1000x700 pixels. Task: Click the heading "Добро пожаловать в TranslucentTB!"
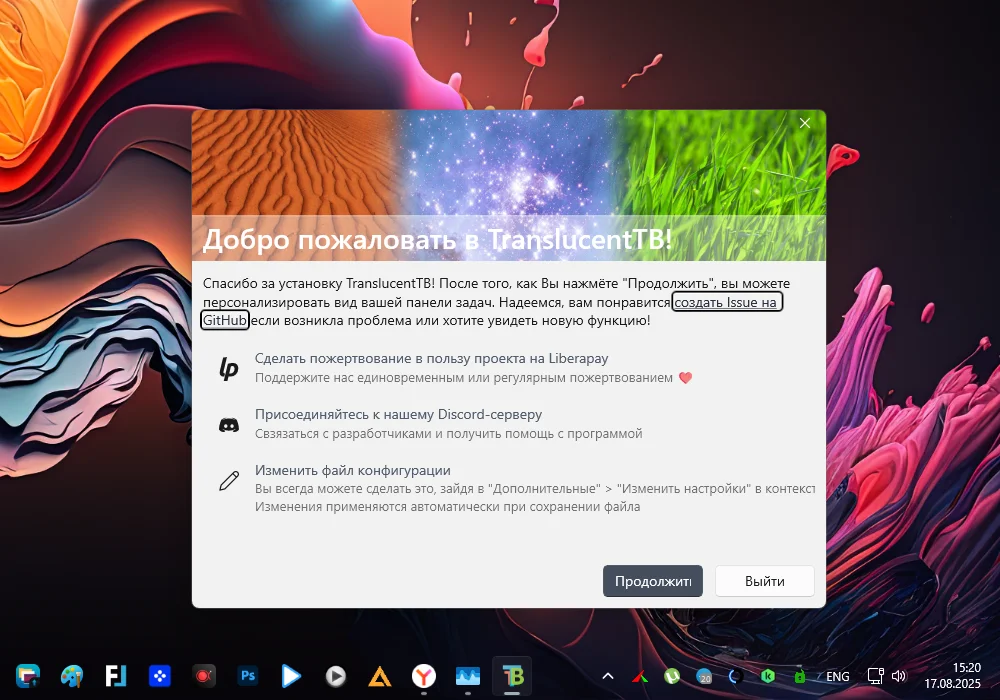pyautogui.click(x=437, y=240)
